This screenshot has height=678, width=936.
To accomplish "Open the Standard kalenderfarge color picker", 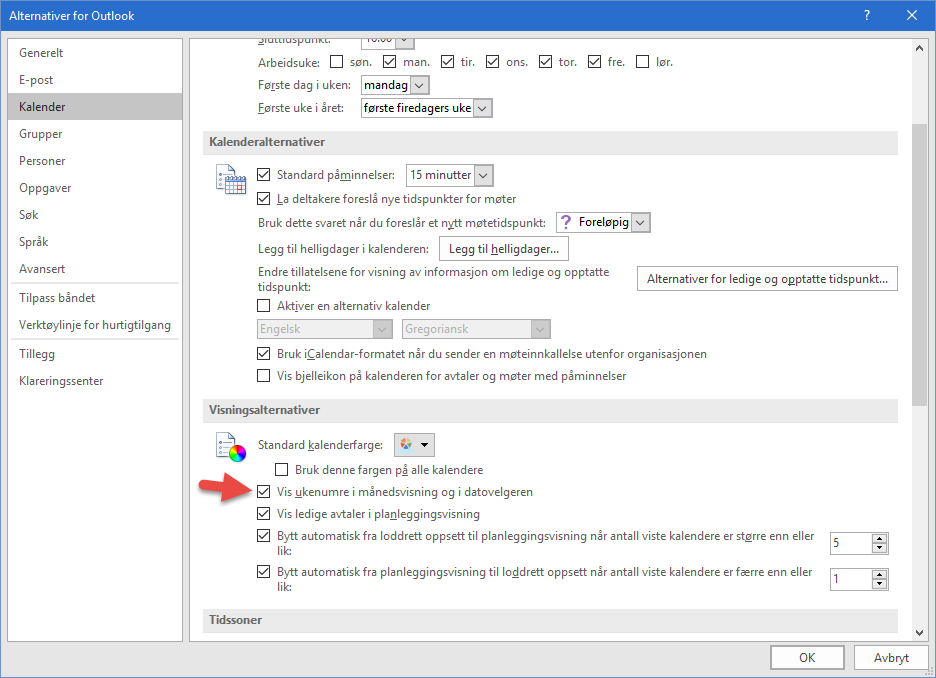I will (414, 445).
